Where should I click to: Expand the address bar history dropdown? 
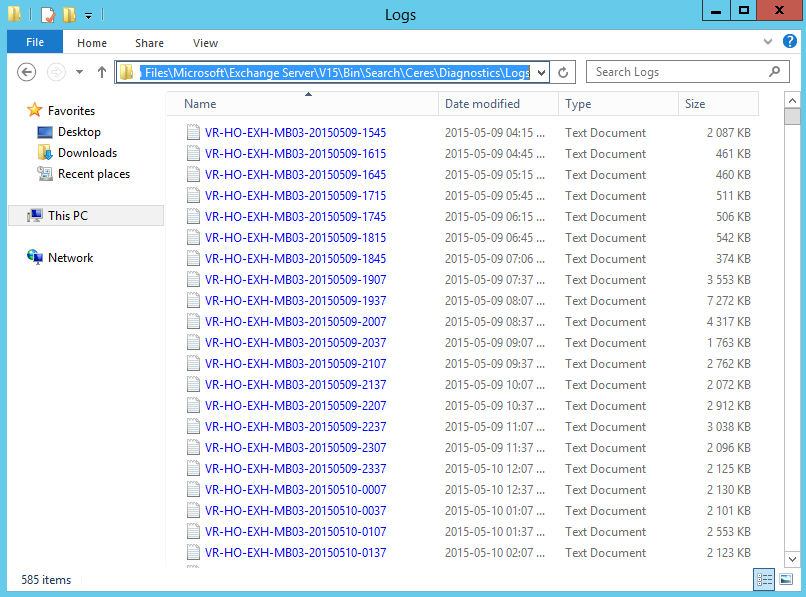point(541,73)
